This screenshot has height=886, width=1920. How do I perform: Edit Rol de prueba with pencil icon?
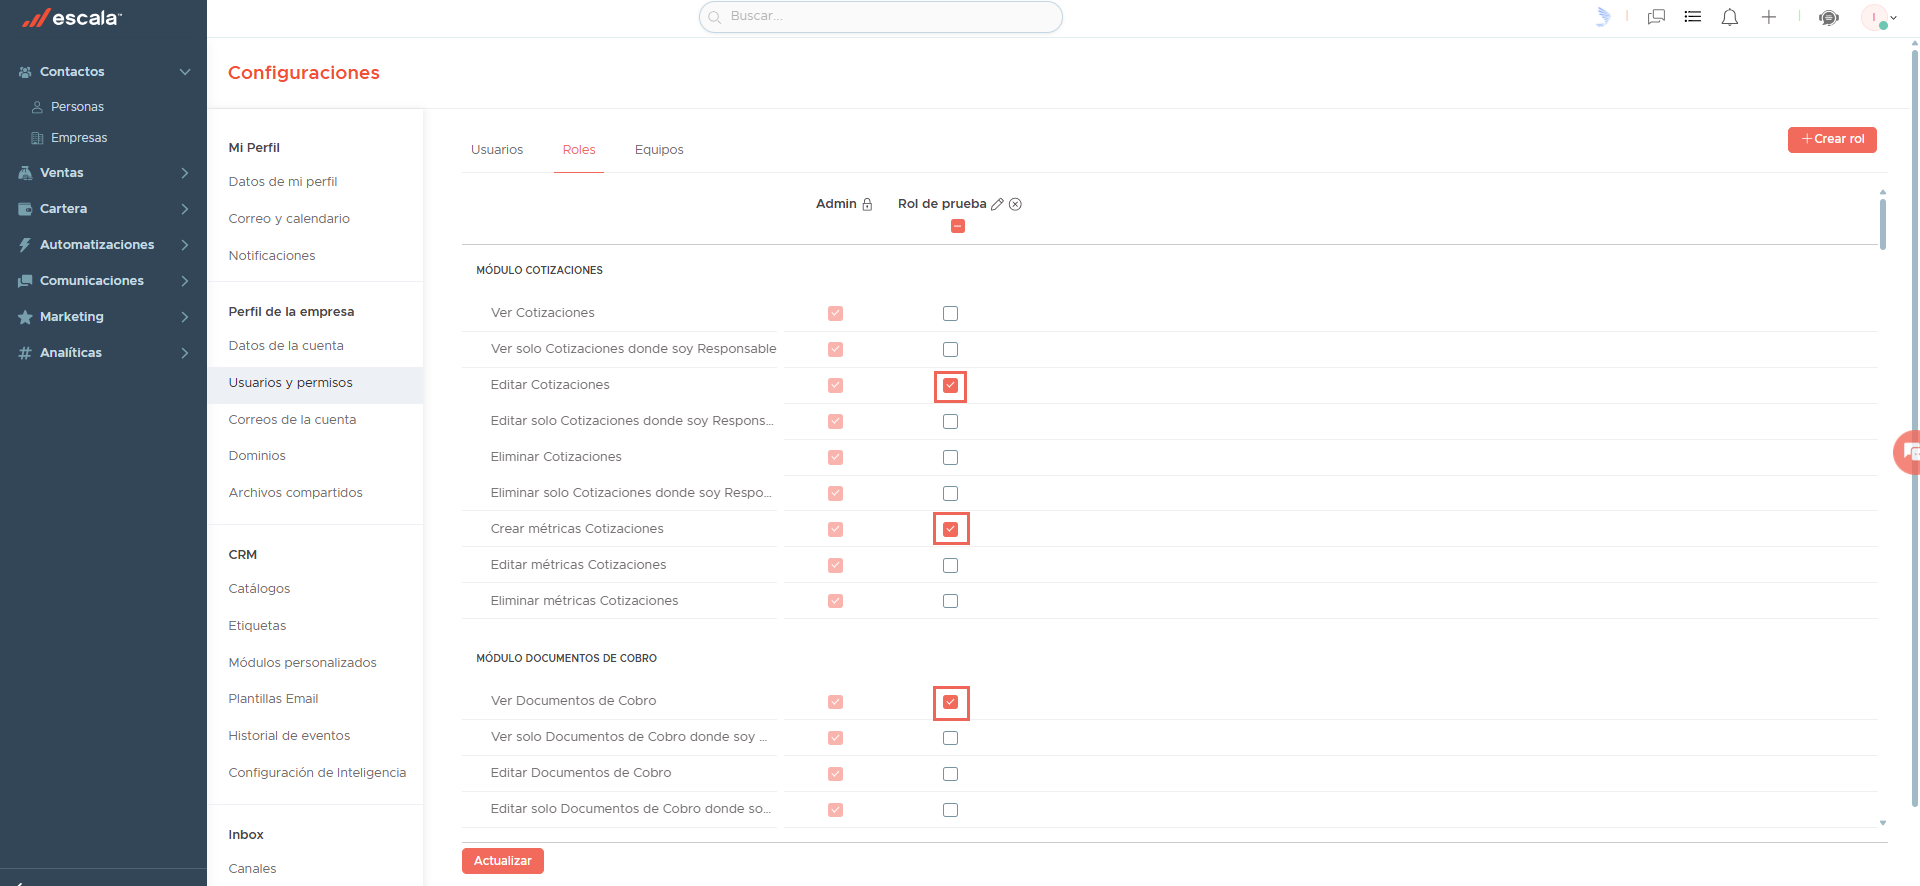point(997,204)
